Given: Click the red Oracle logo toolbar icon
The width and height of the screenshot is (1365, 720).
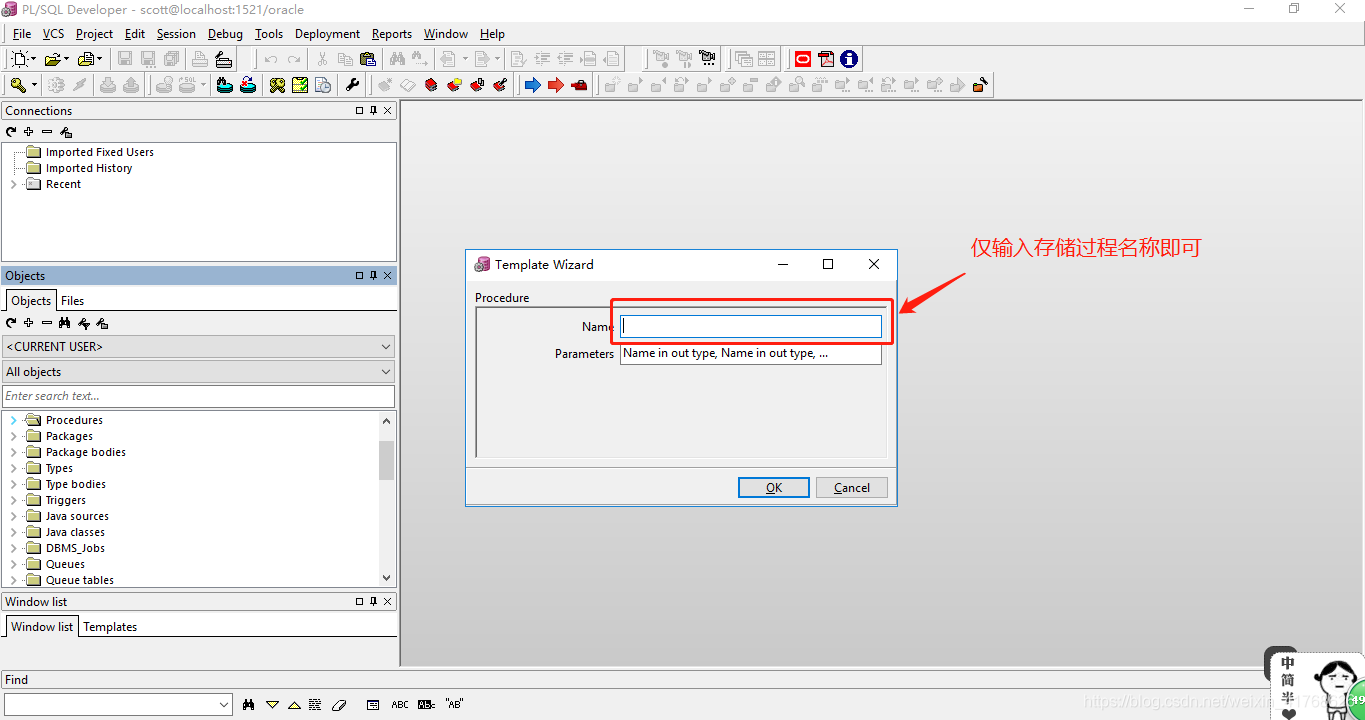Looking at the screenshot, I should click(x=803, y=59).
